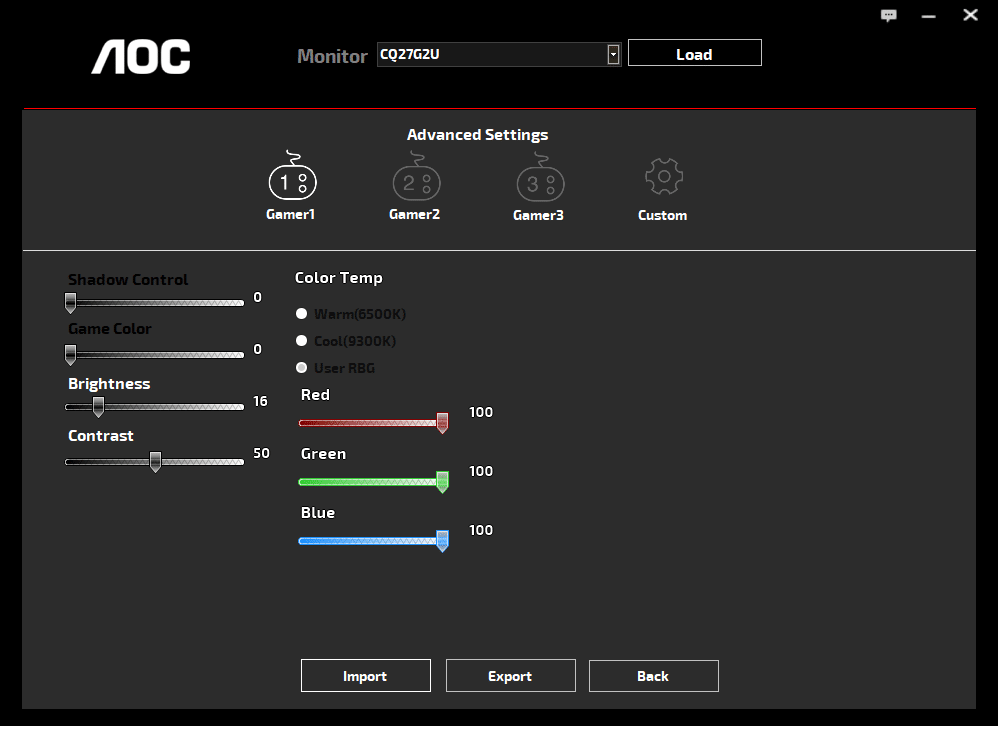Switch to the Gamer2 profile icon
Image resolution: width=1000 pixels, height=729 pixels.
pos(416,180)
